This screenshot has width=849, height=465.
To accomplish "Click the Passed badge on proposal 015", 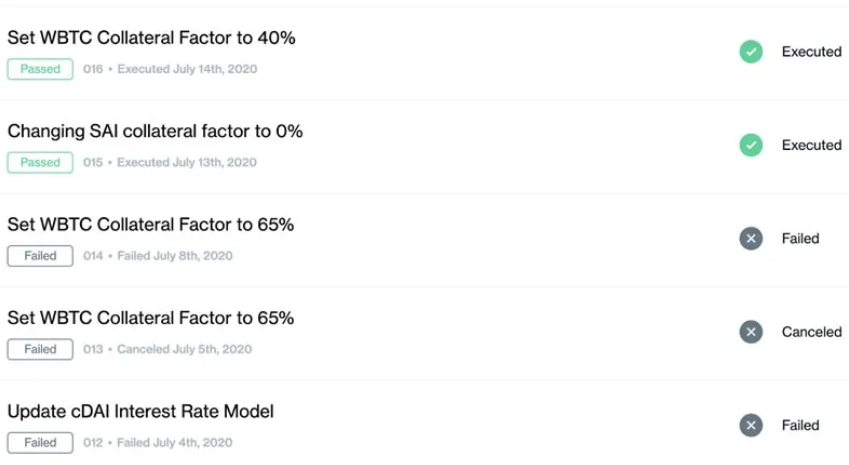I will (x=40, y=162).
